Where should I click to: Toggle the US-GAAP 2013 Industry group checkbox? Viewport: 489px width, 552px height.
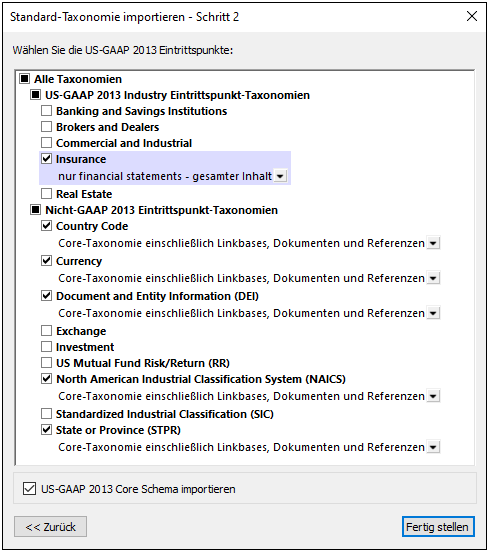pos(36,95)
